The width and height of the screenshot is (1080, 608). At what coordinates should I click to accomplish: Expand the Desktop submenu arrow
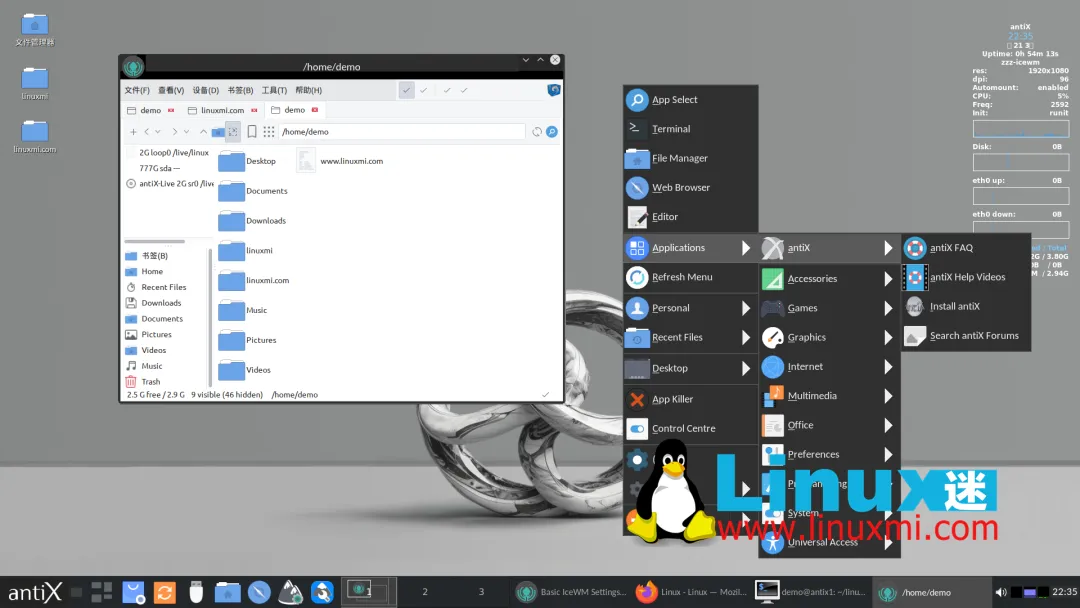746,368
